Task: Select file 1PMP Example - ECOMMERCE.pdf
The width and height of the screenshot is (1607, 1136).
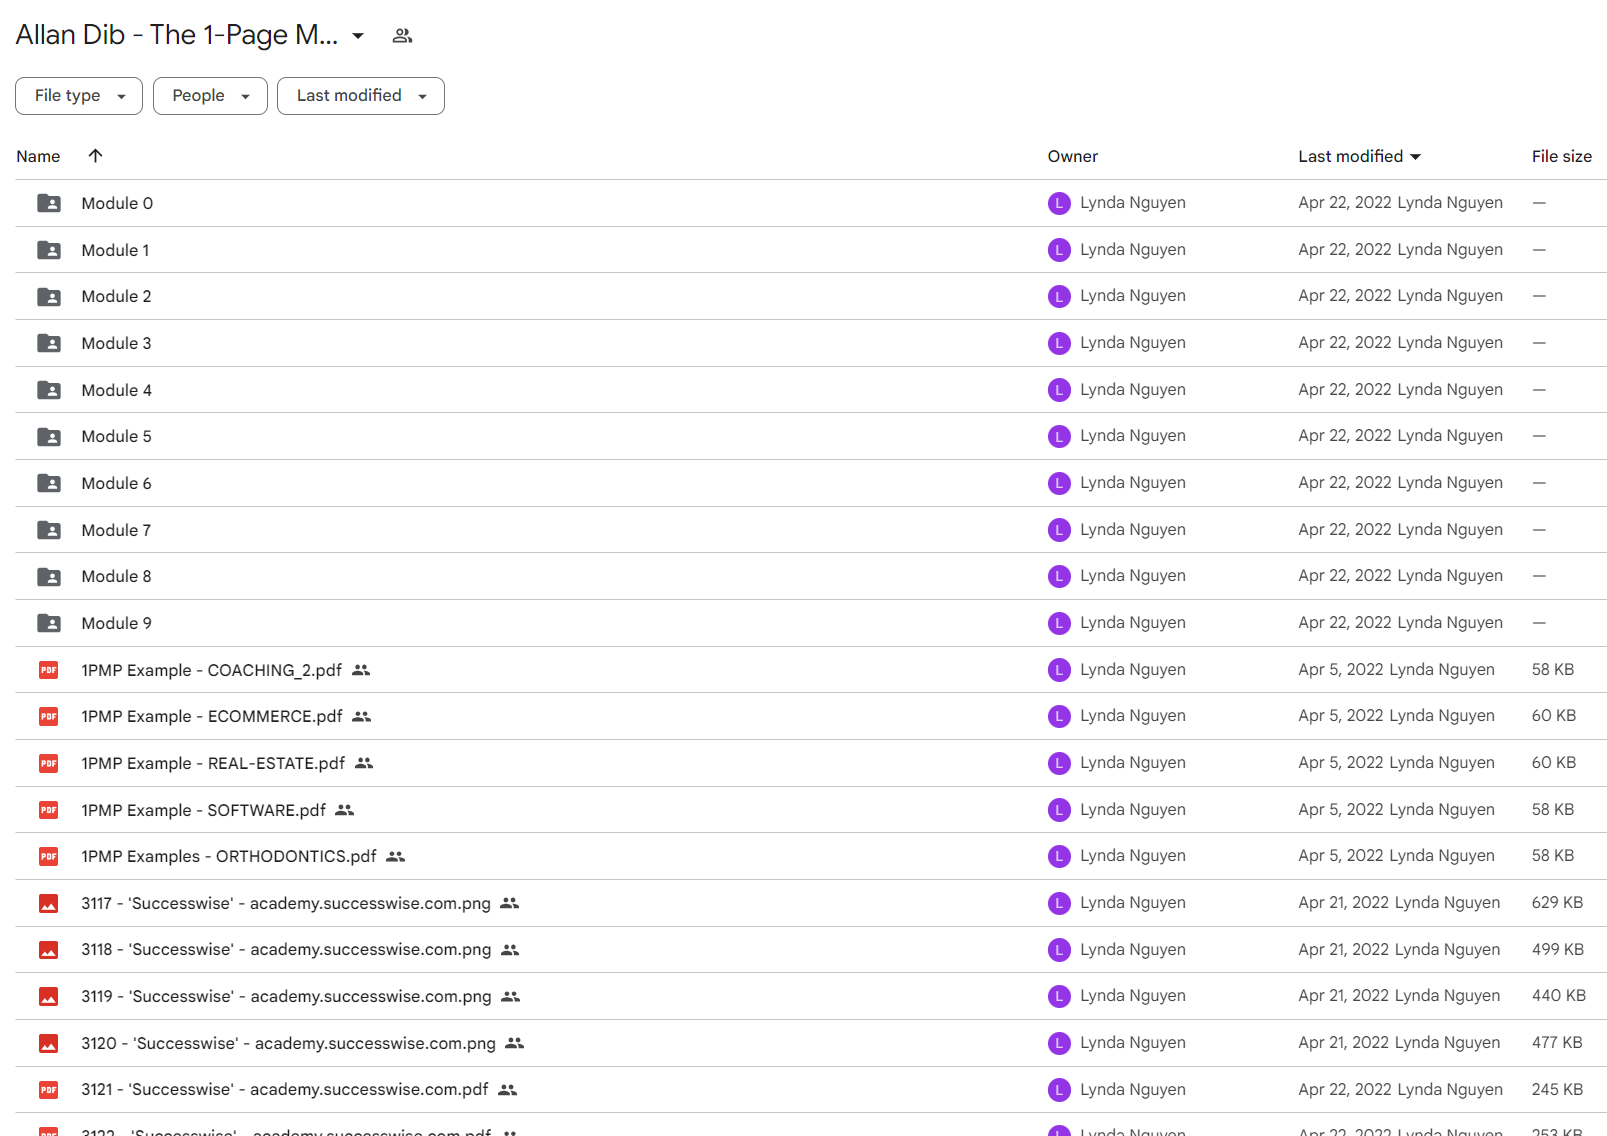Action: (212, 717)
